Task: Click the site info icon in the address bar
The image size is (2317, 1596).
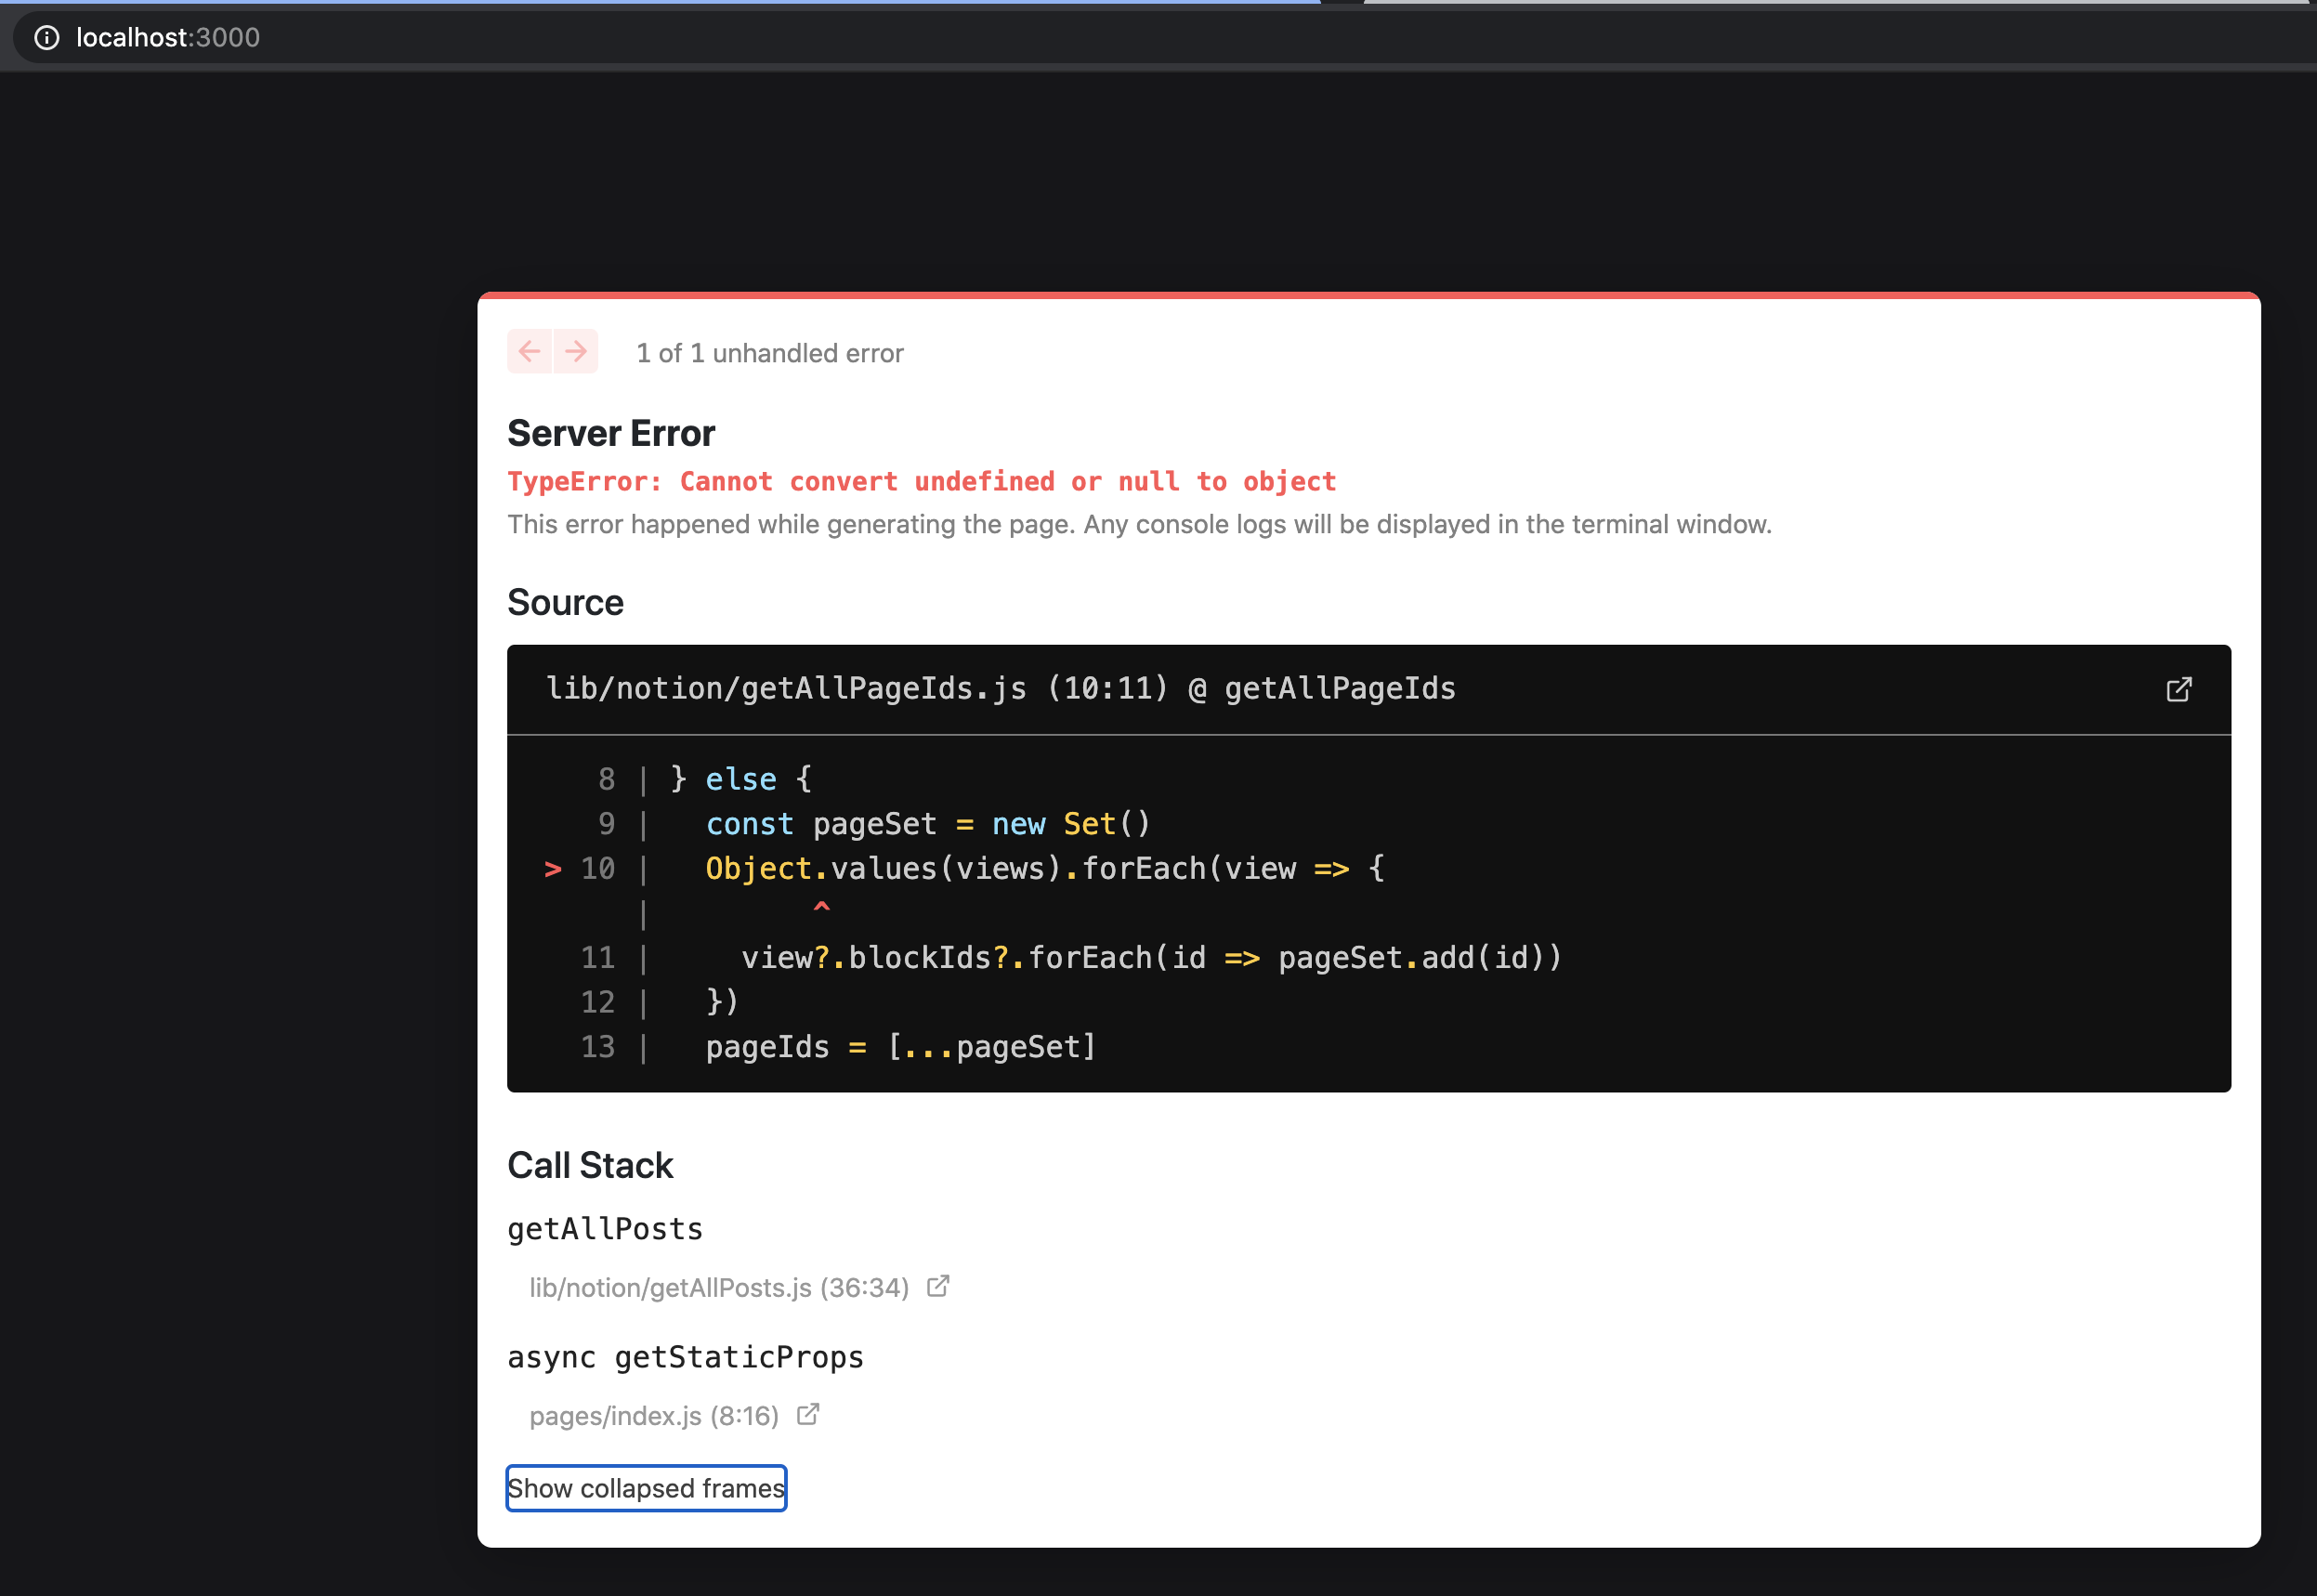Action: point(47,38)
